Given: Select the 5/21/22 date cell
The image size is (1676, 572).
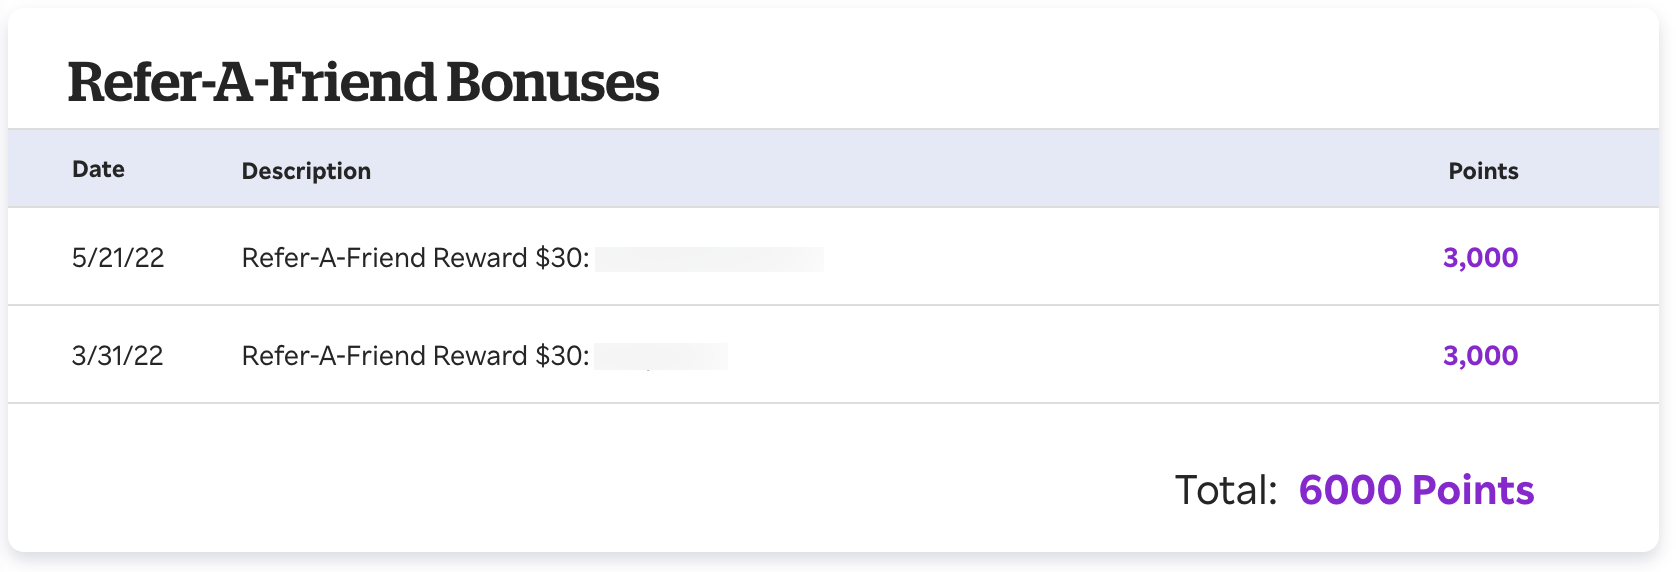Looking at the screenshot, I should pyautogui.click(x=118, y=258).
